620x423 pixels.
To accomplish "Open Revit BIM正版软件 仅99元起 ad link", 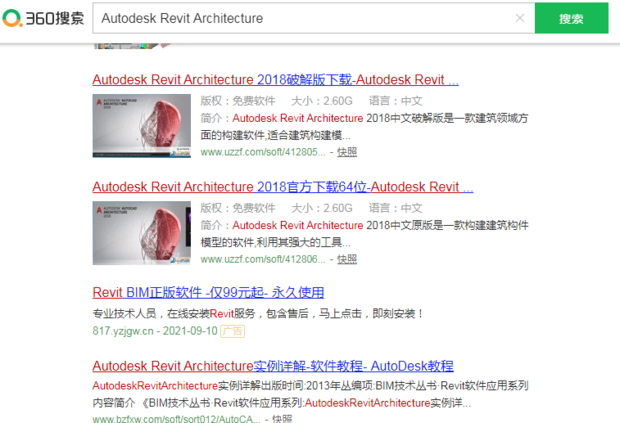I will (208, 293).
